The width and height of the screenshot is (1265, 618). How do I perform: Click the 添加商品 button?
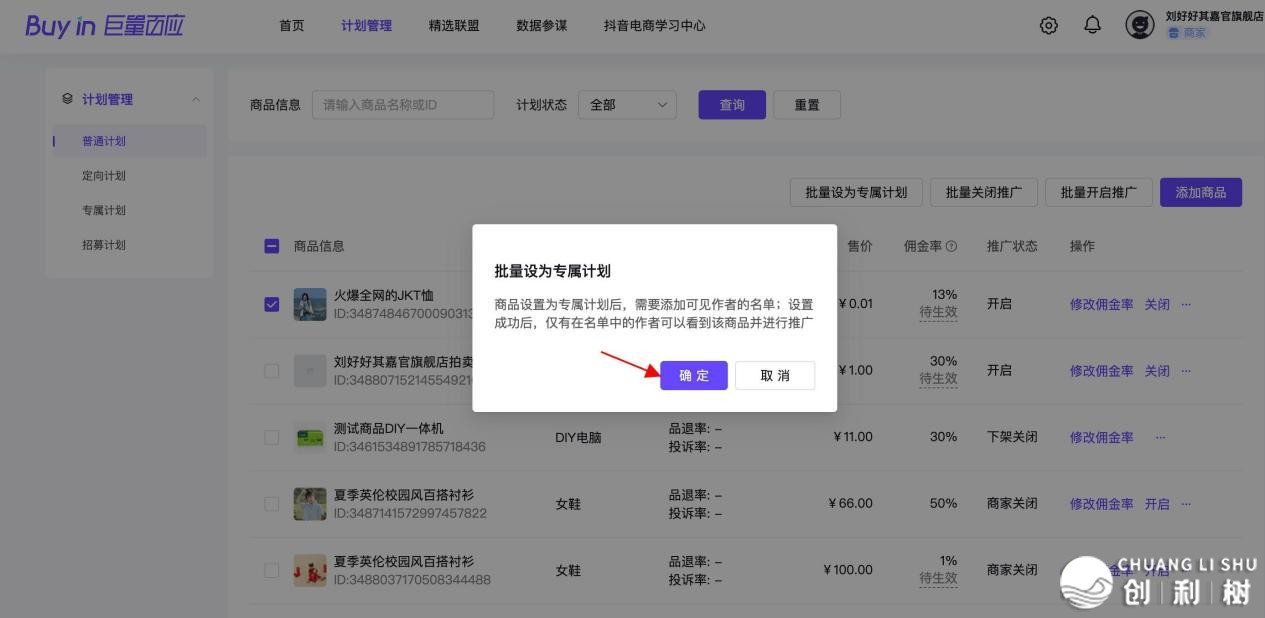coord(1201,192)
